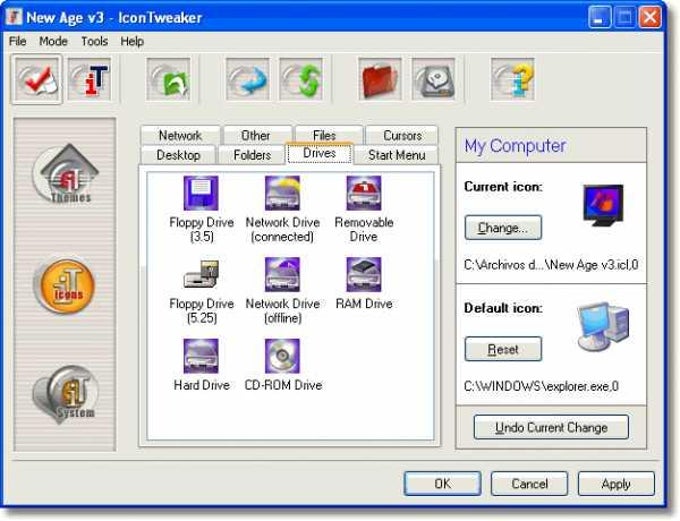Open the System sidebar section
The height and width of the screenshot is (521, 680).
click(x=65, y=394)
